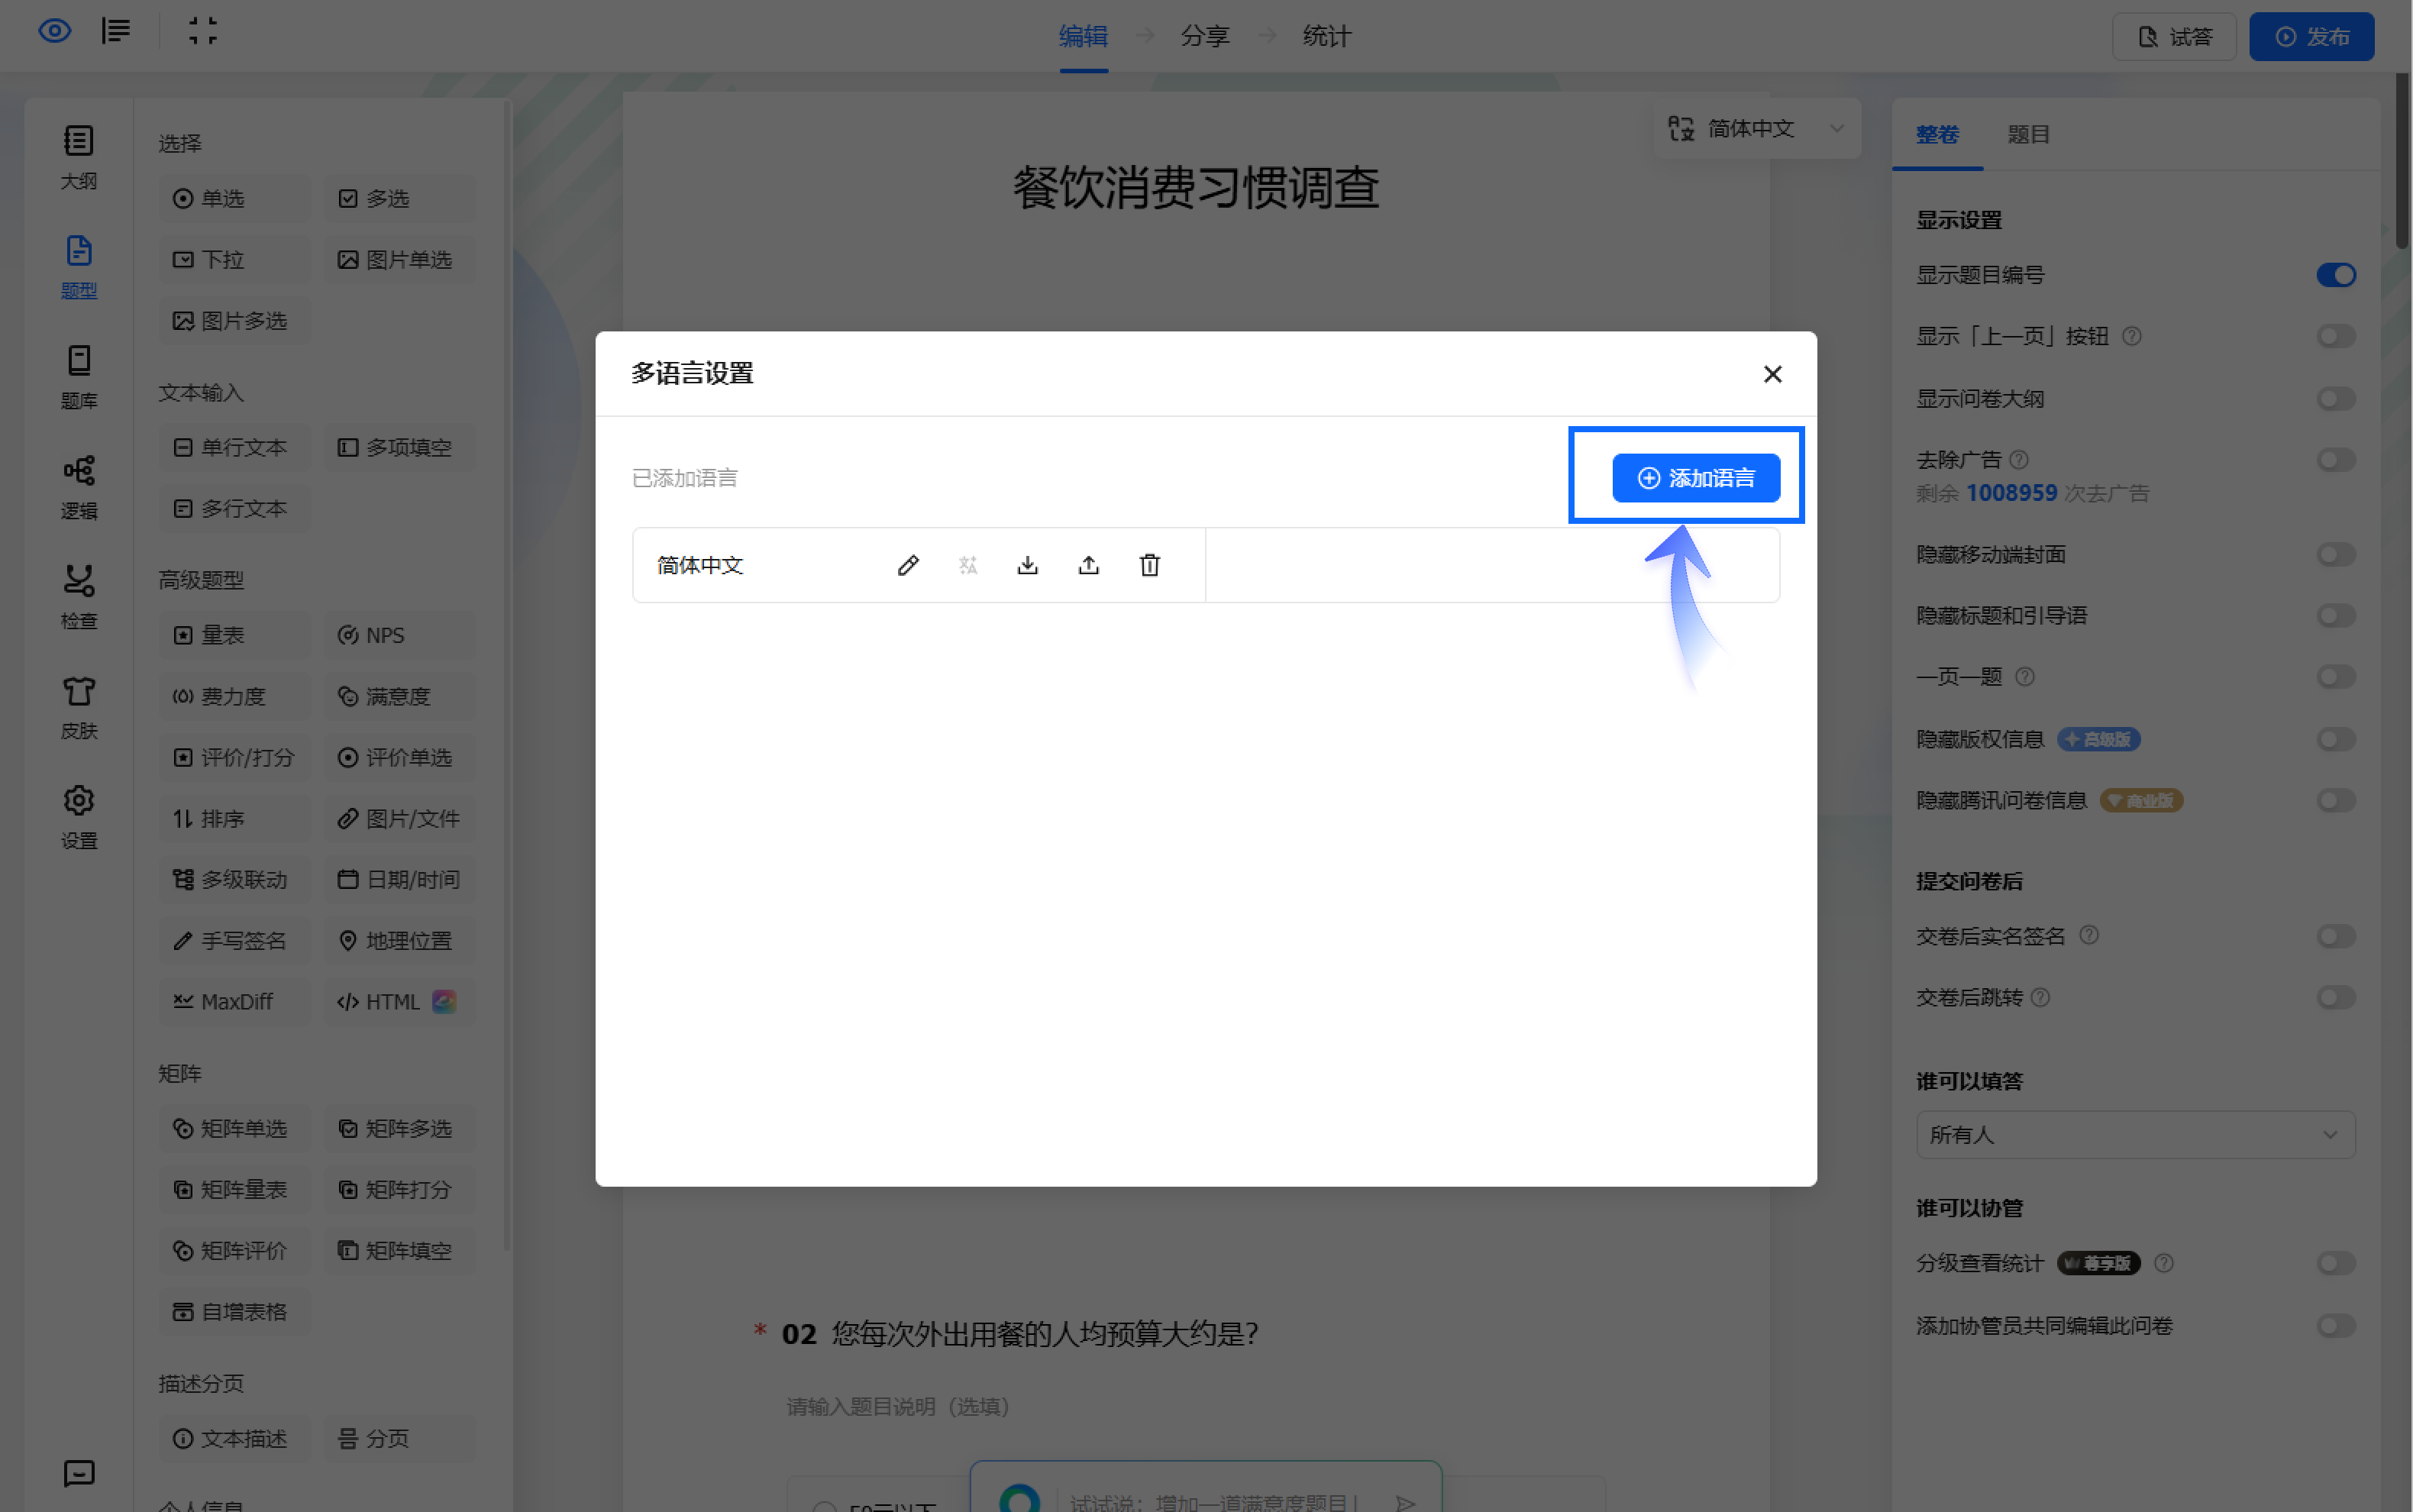Viewport: 2413px width, 1512px height.
Task: Enable the 交卷后跳转 switch
Action: coord(2336,997)
